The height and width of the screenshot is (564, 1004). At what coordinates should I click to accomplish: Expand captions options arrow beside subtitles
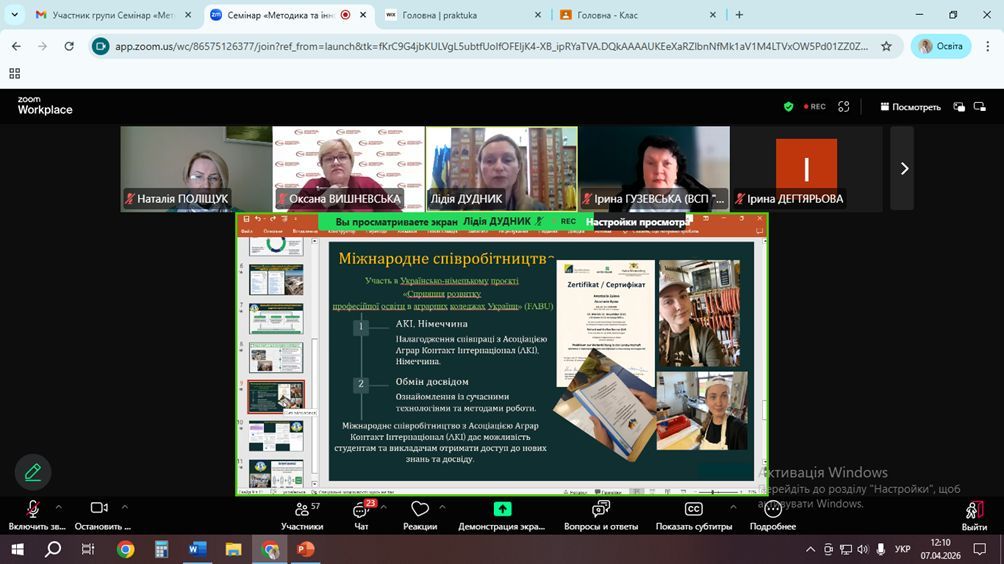click(x=733, y=507)
